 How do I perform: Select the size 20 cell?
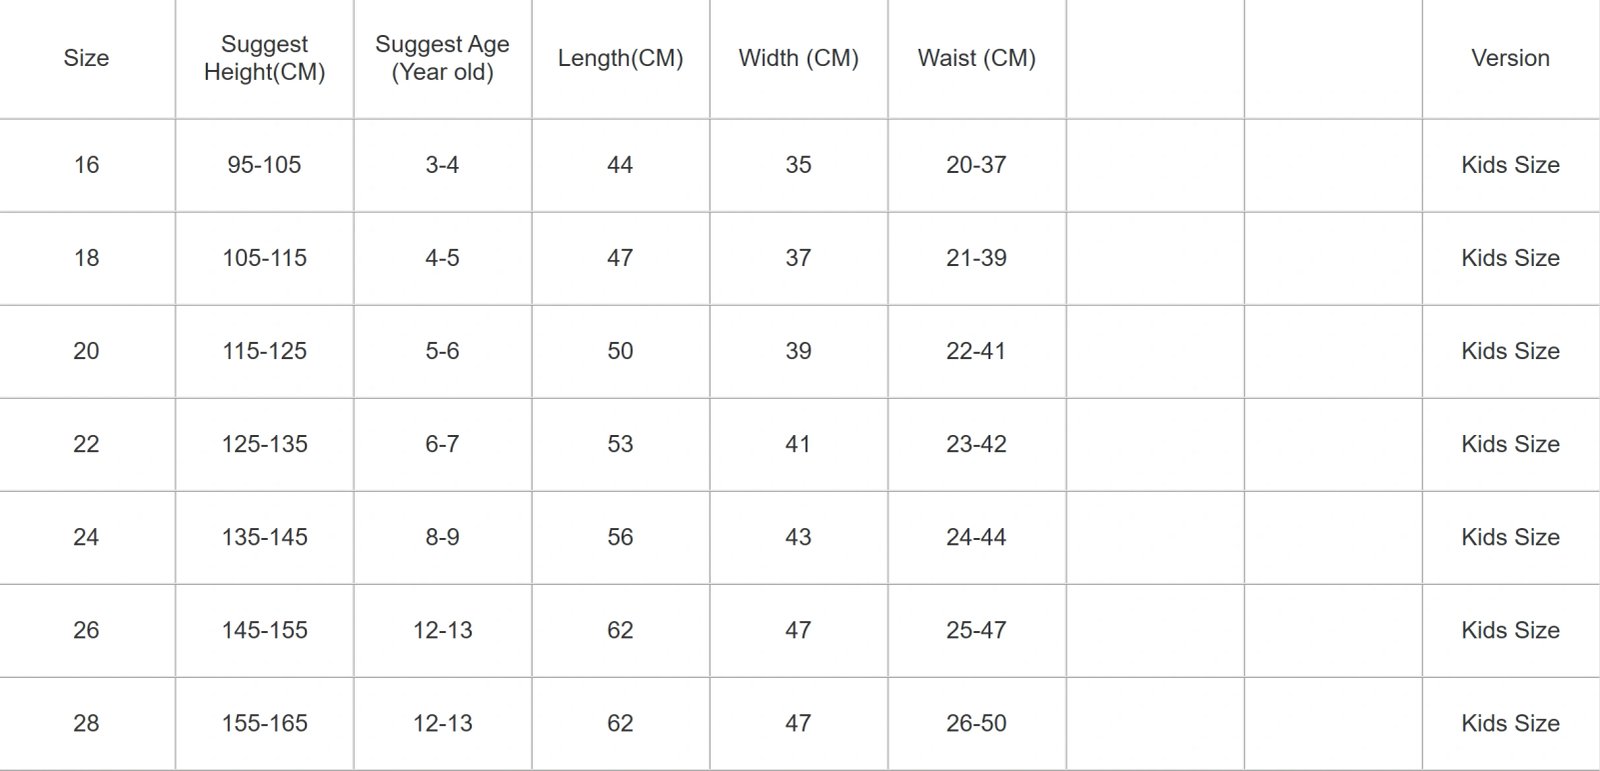86,351
